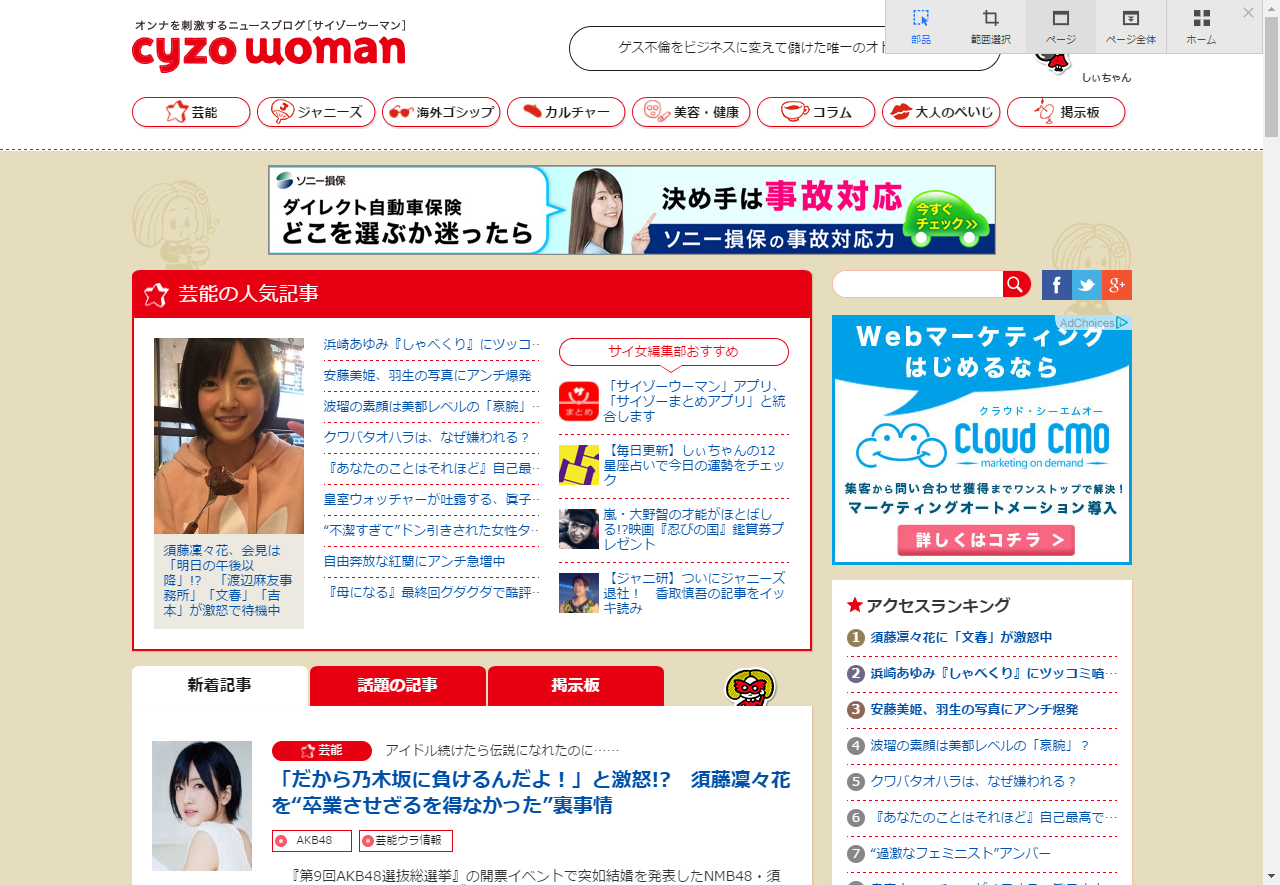Viewport: 1280px width, 885px height.
Task: Open クワバタオハラは、なぜ嫌われる popular link
Action: 427,437
